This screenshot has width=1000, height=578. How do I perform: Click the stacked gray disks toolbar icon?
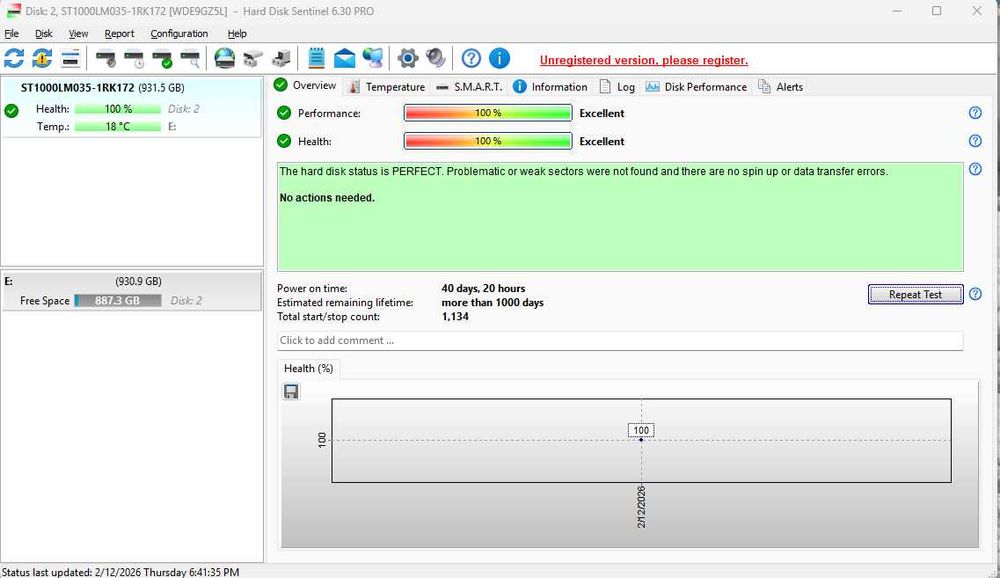pos(253,59)
